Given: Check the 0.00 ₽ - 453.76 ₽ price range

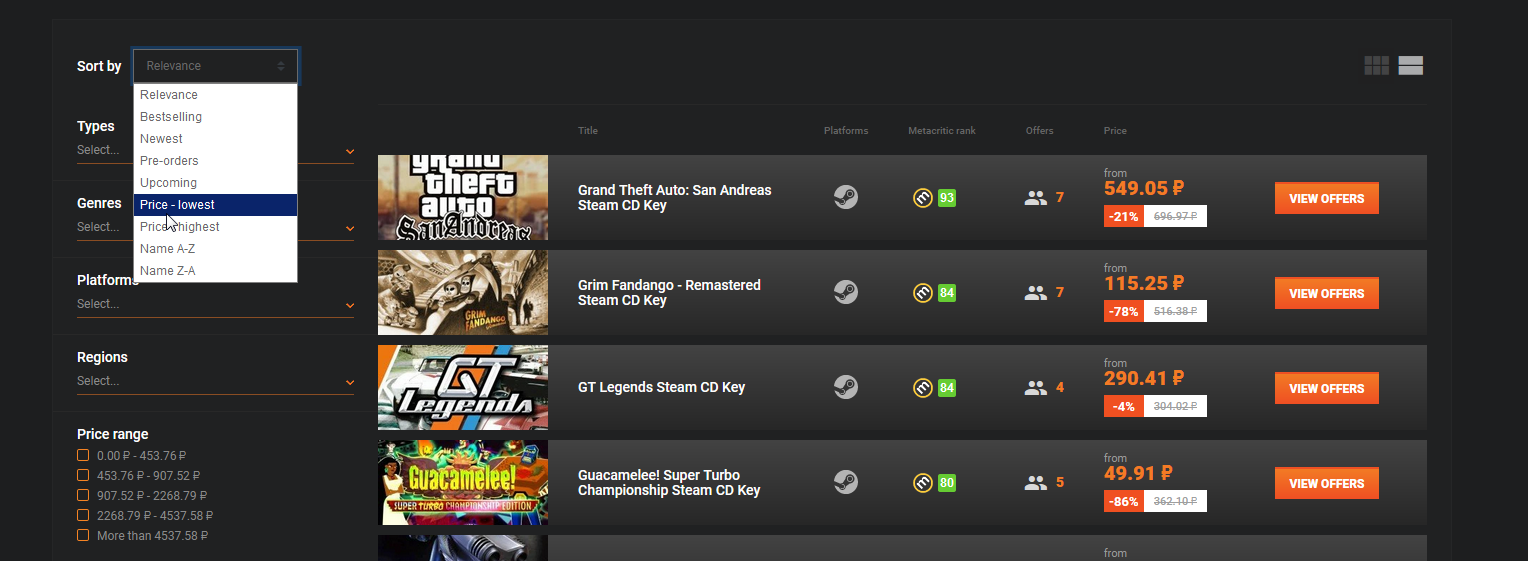Looking at the screenshot, I should click(x=83, y=456).
